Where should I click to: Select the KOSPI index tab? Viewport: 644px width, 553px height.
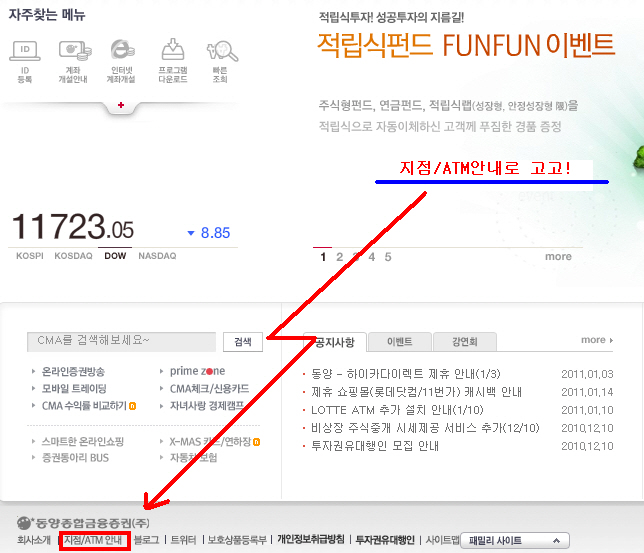tap(30, 256)
